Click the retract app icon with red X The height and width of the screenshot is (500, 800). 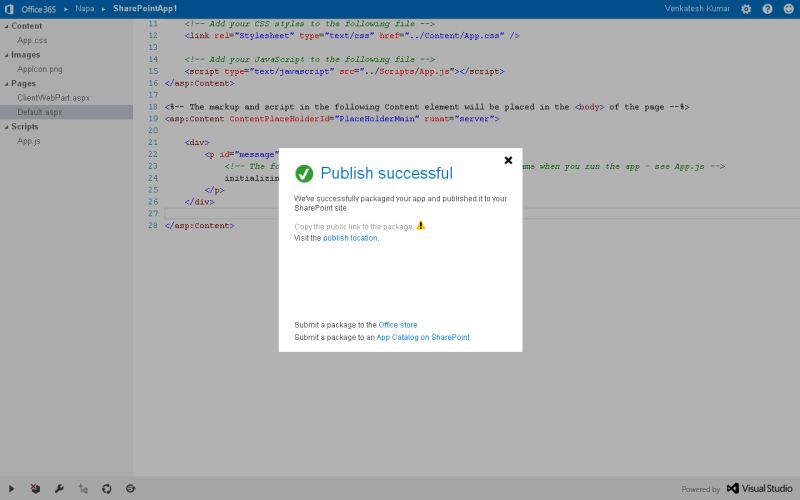coord(35,488)
